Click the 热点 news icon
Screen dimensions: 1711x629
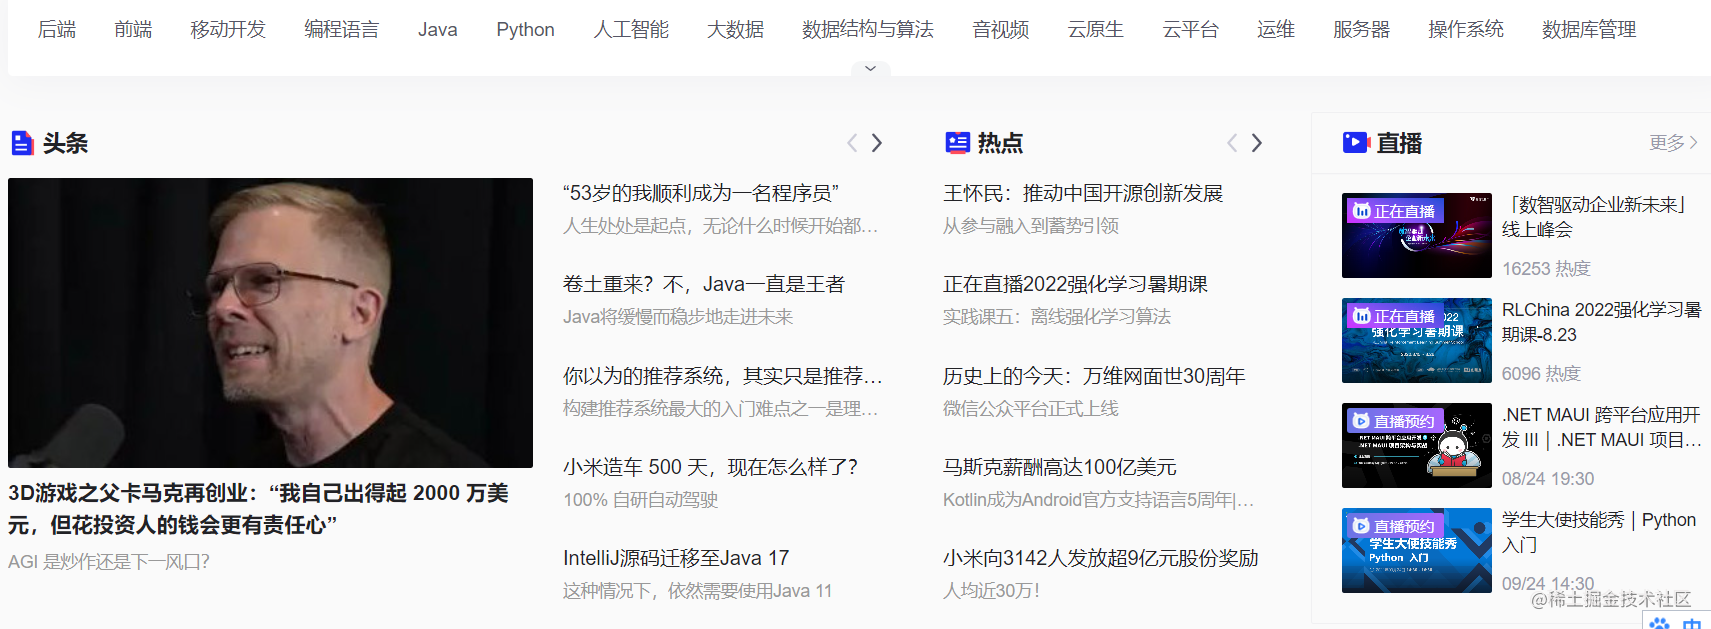coord(957,143)
